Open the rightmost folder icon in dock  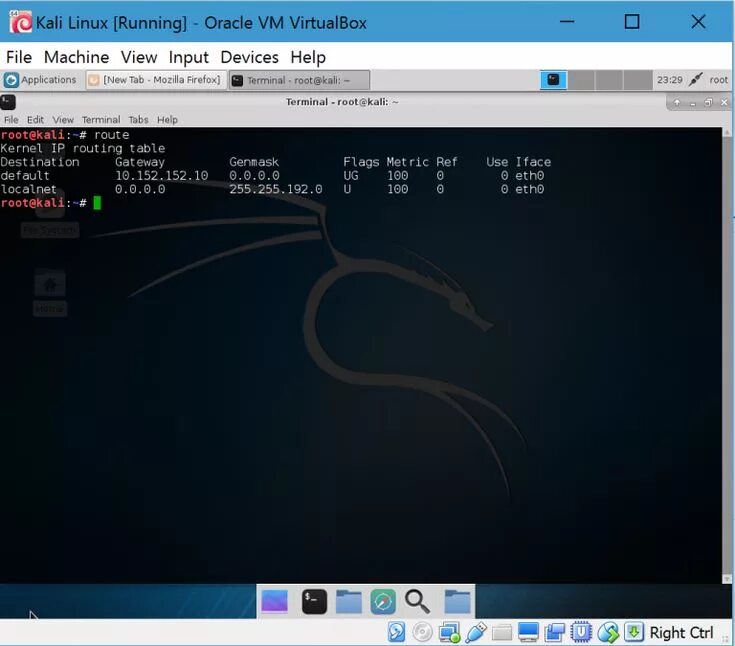(457, 601)
